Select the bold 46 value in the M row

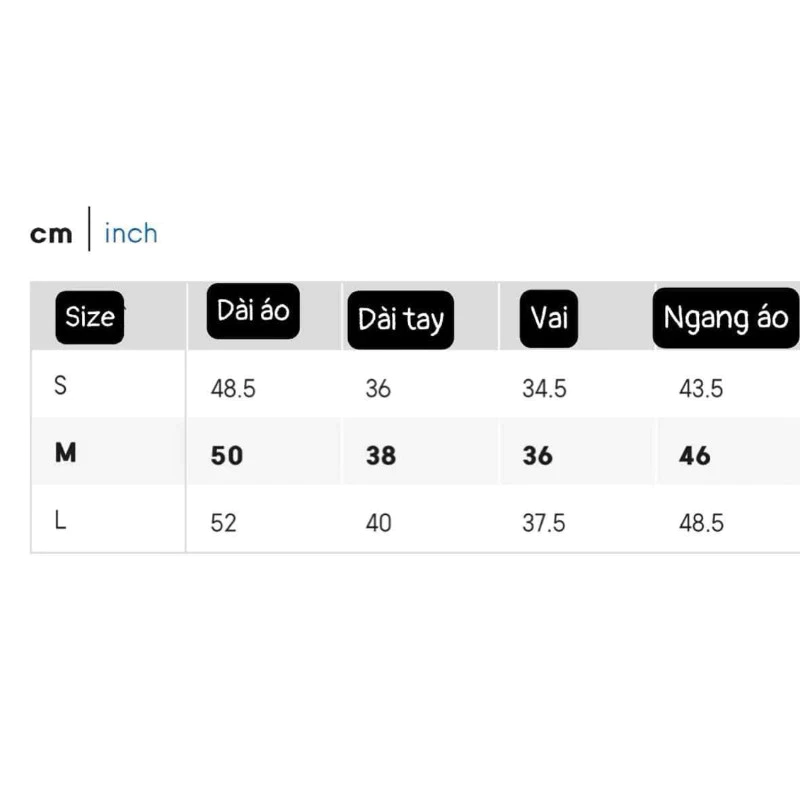point(695,455)
